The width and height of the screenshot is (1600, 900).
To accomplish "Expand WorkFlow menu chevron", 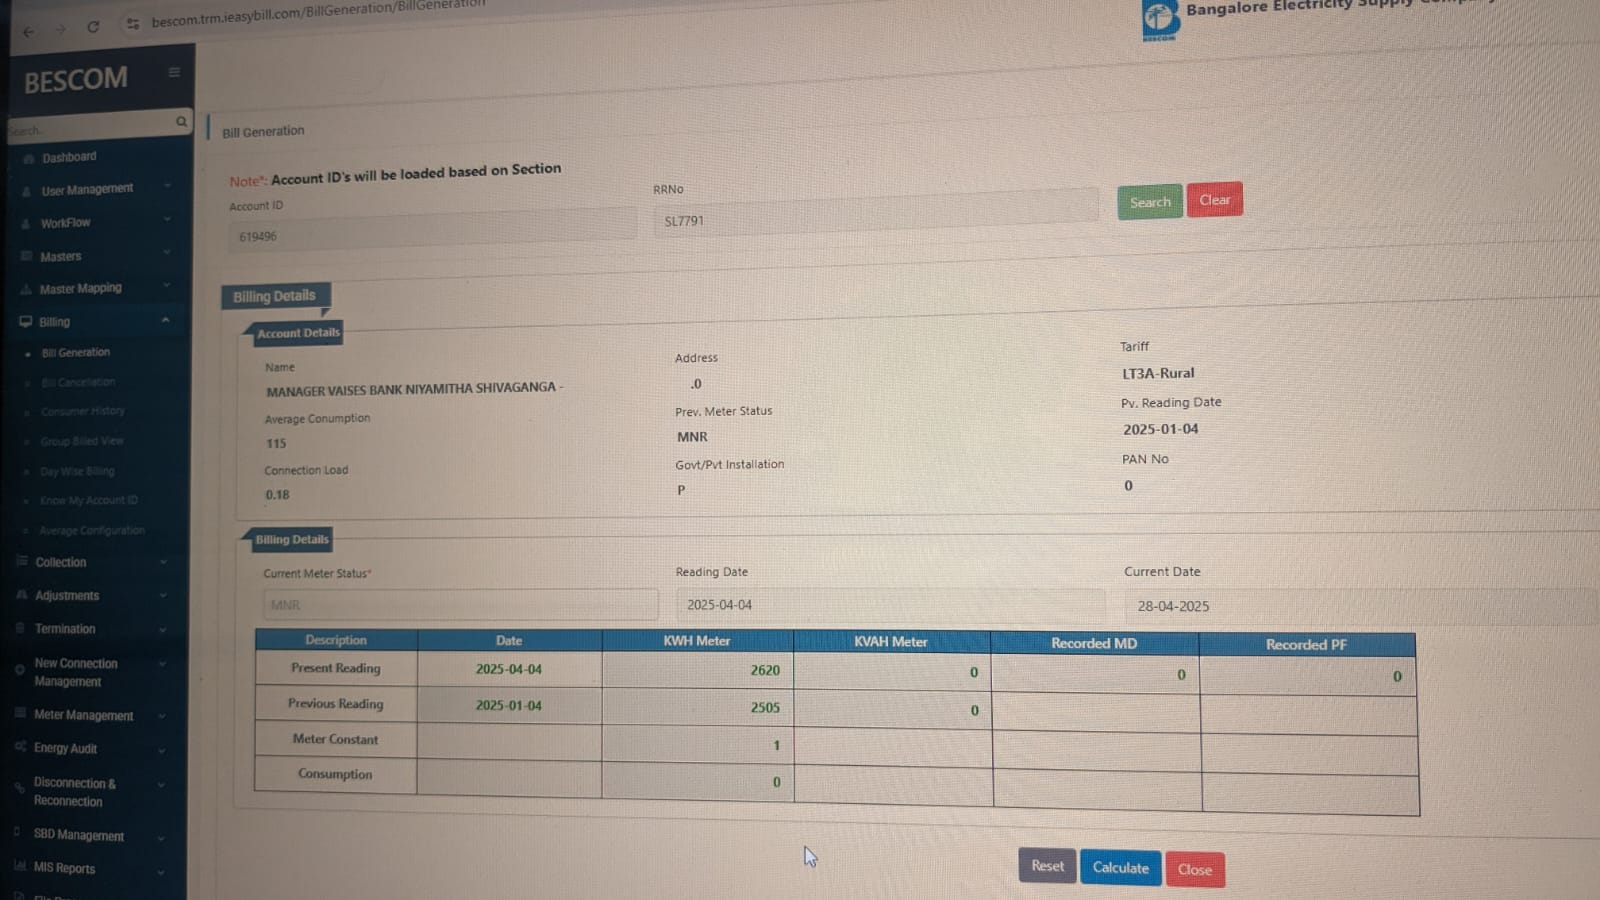I will click(x=167, y=220).
